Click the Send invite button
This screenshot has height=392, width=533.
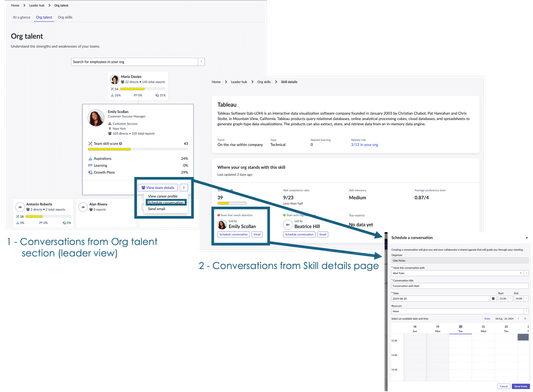click(x=521, y=387)
